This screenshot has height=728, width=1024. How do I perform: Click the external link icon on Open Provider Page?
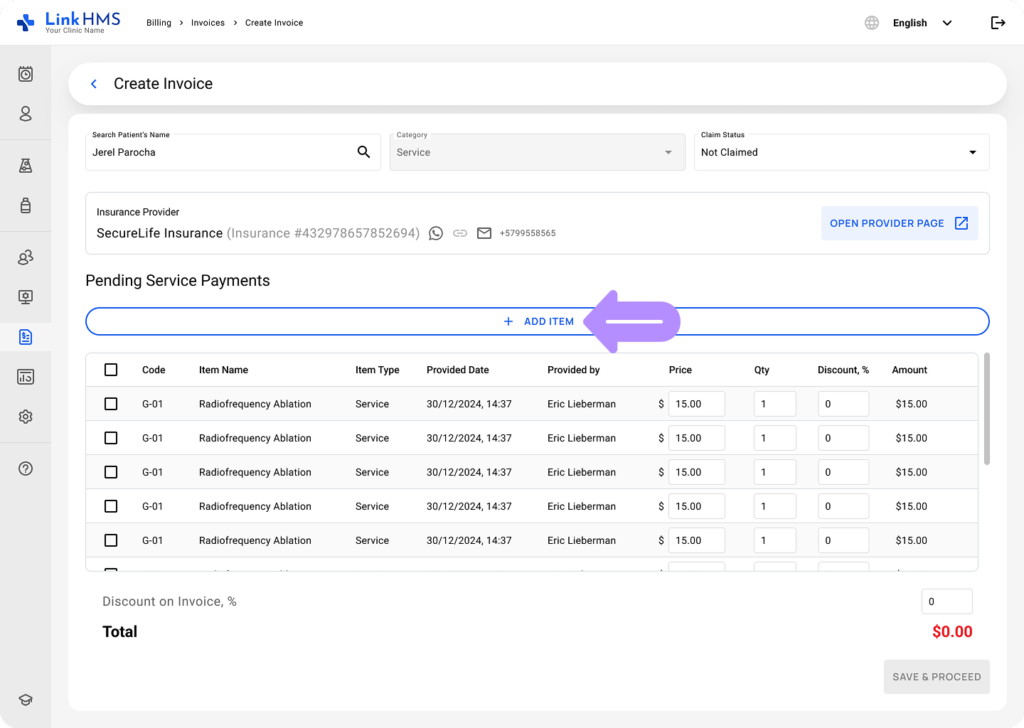pos(961,223)
